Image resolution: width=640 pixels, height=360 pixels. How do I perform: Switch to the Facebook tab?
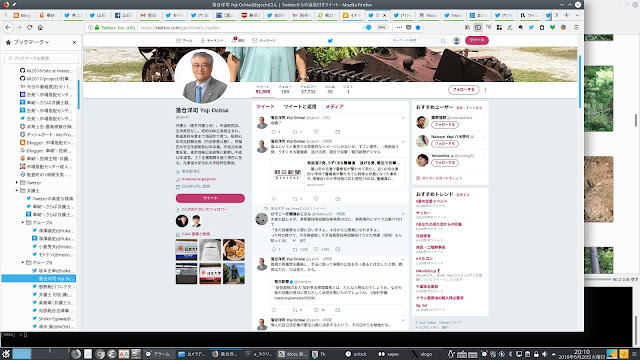pyautogui.click(x=124, y=16)
